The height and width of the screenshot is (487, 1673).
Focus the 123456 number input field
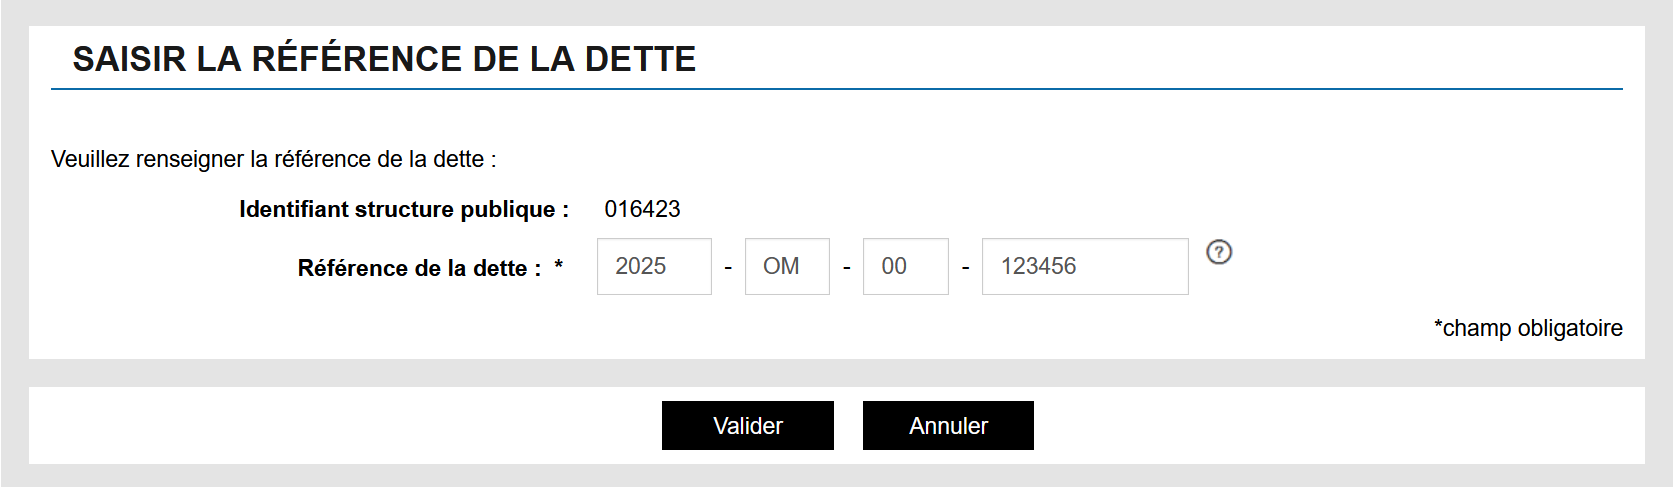(1085, 266)
